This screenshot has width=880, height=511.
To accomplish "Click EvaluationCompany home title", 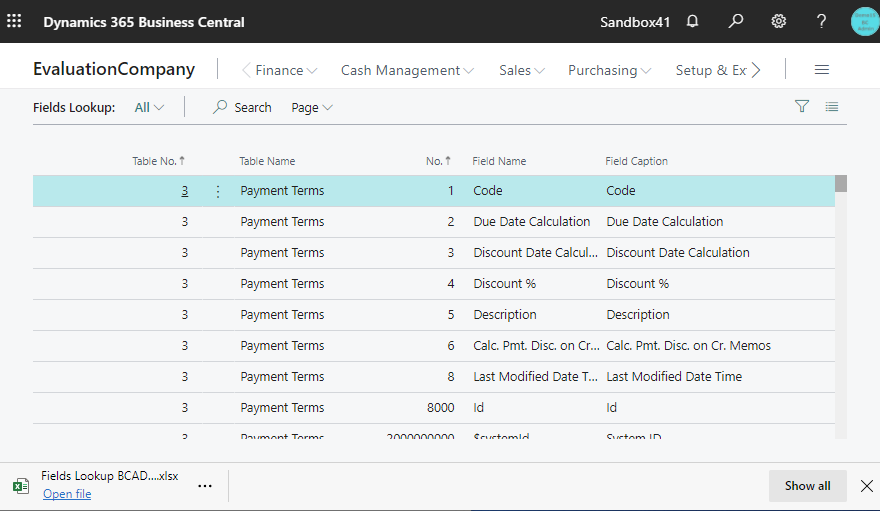I will tap(114, 69).
